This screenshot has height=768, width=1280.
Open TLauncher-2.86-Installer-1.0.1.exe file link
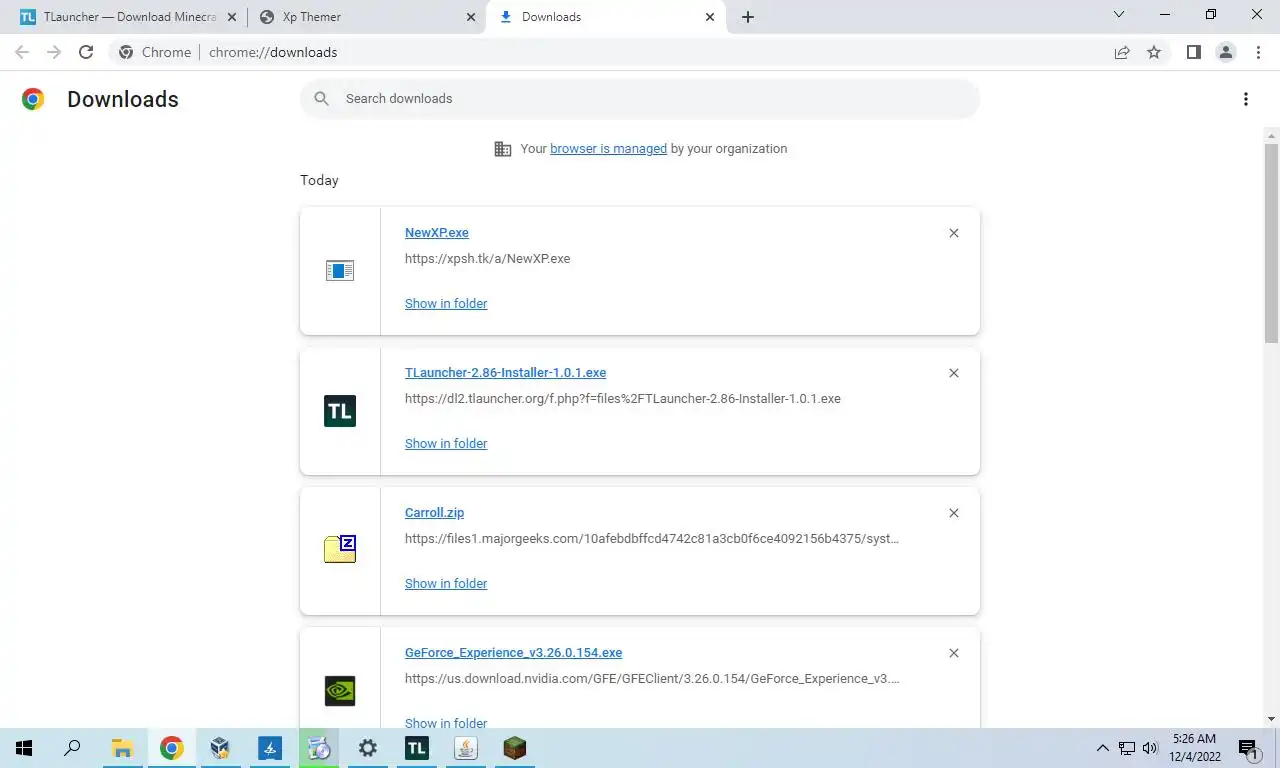pos(505,372)
